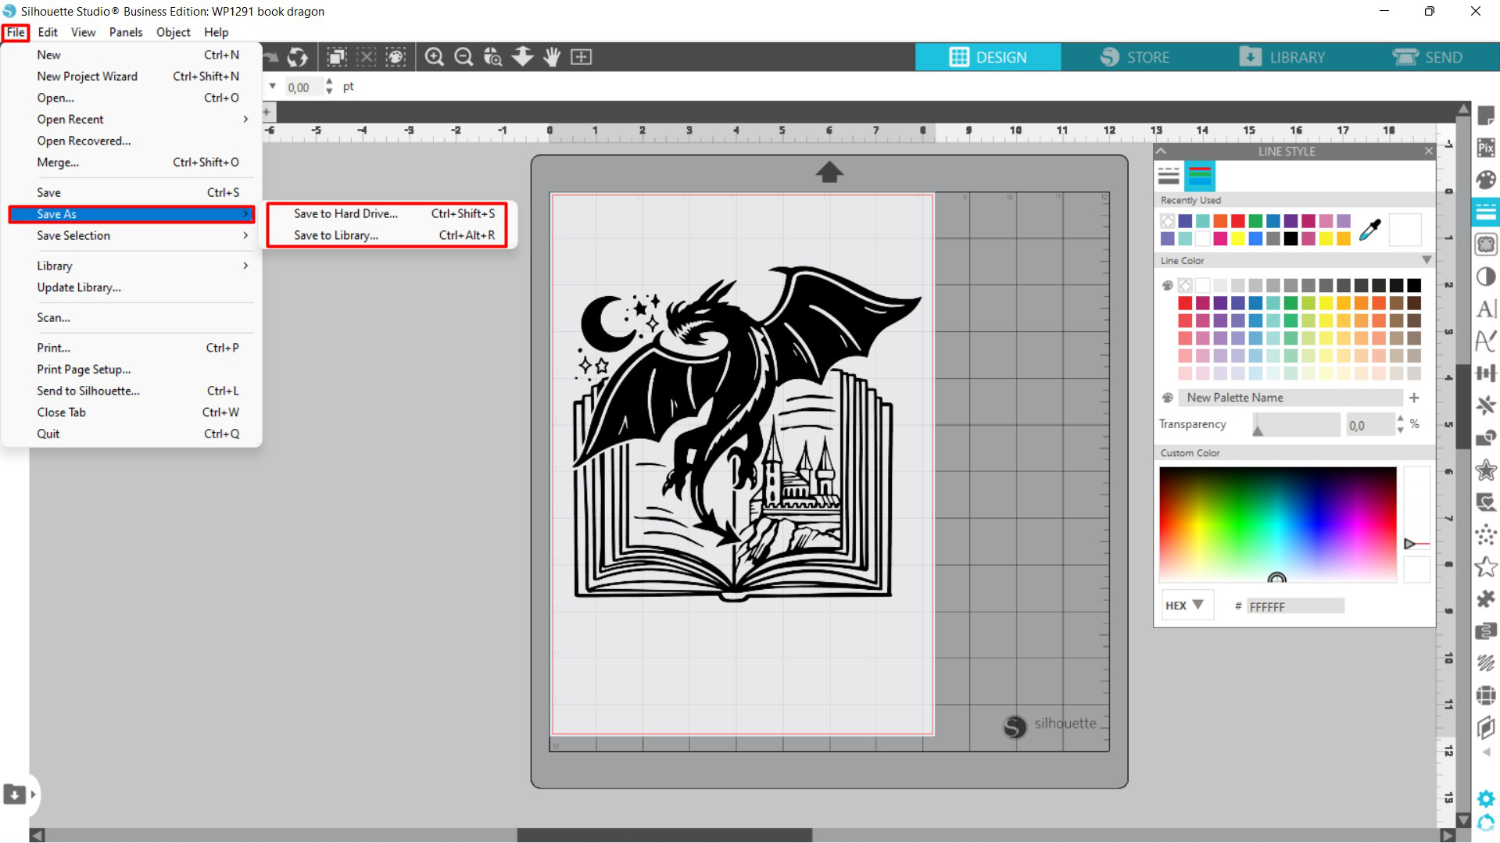Open the File menu
Viewport: 1500px width, 843px height.
pyautogui.click(x=16, y=32)
